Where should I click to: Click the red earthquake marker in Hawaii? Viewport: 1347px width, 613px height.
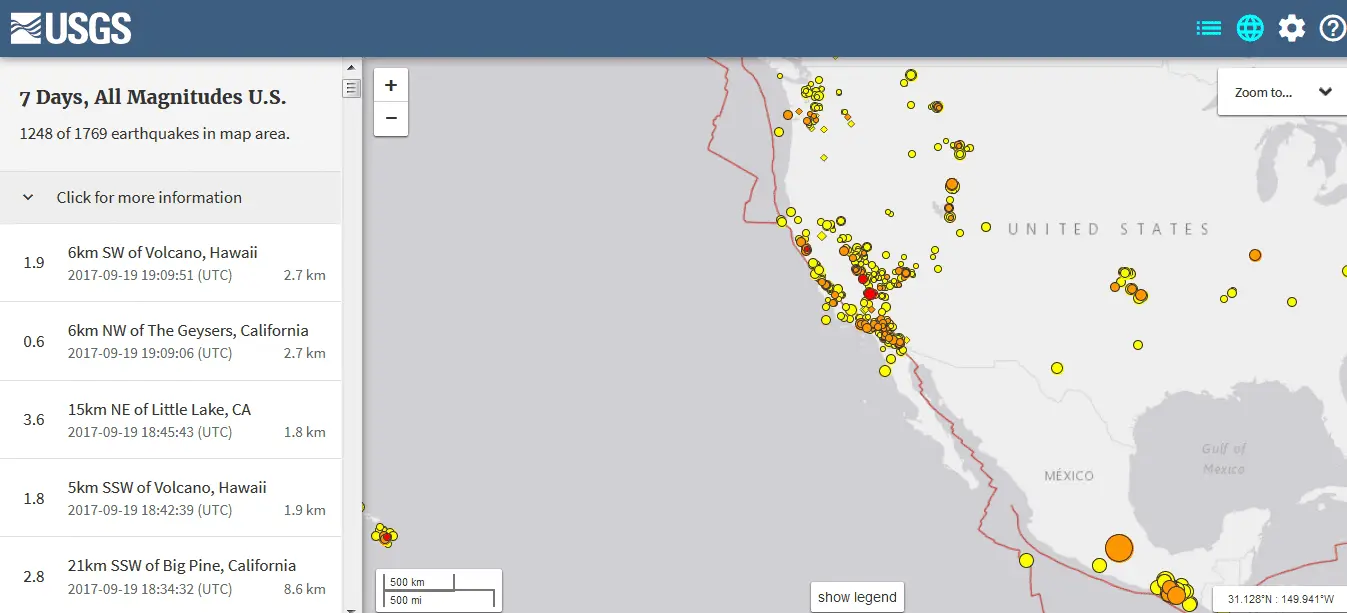(x=386, y=537)
